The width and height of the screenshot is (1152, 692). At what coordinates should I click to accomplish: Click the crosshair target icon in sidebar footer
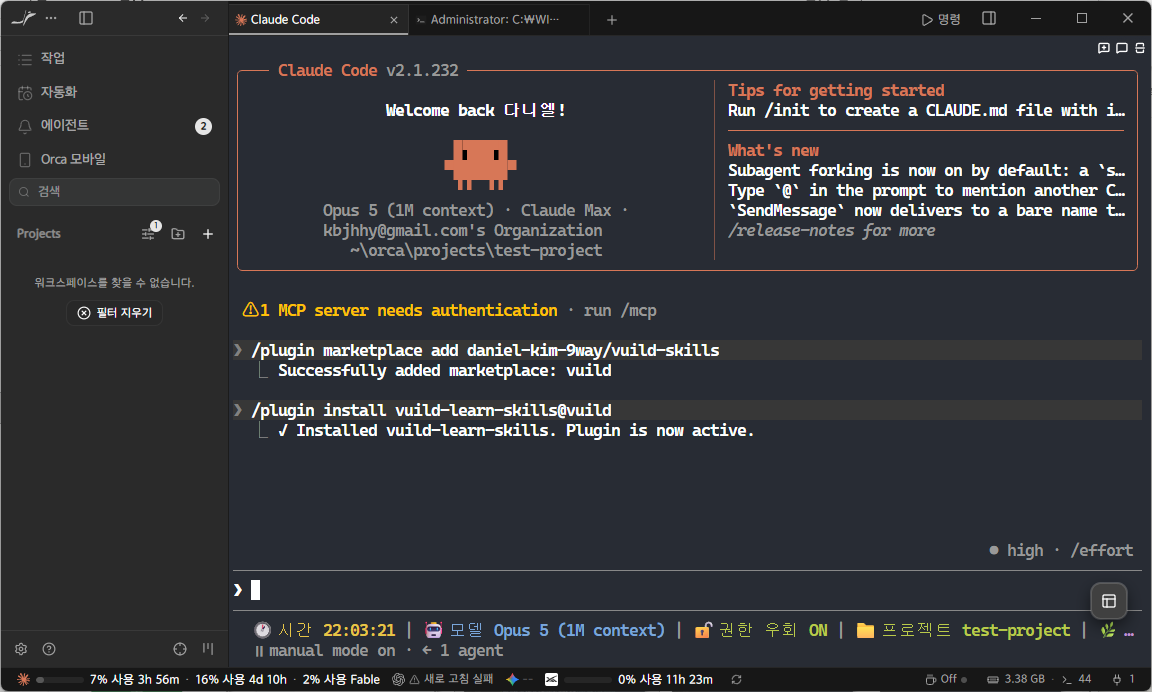(180, 649)
